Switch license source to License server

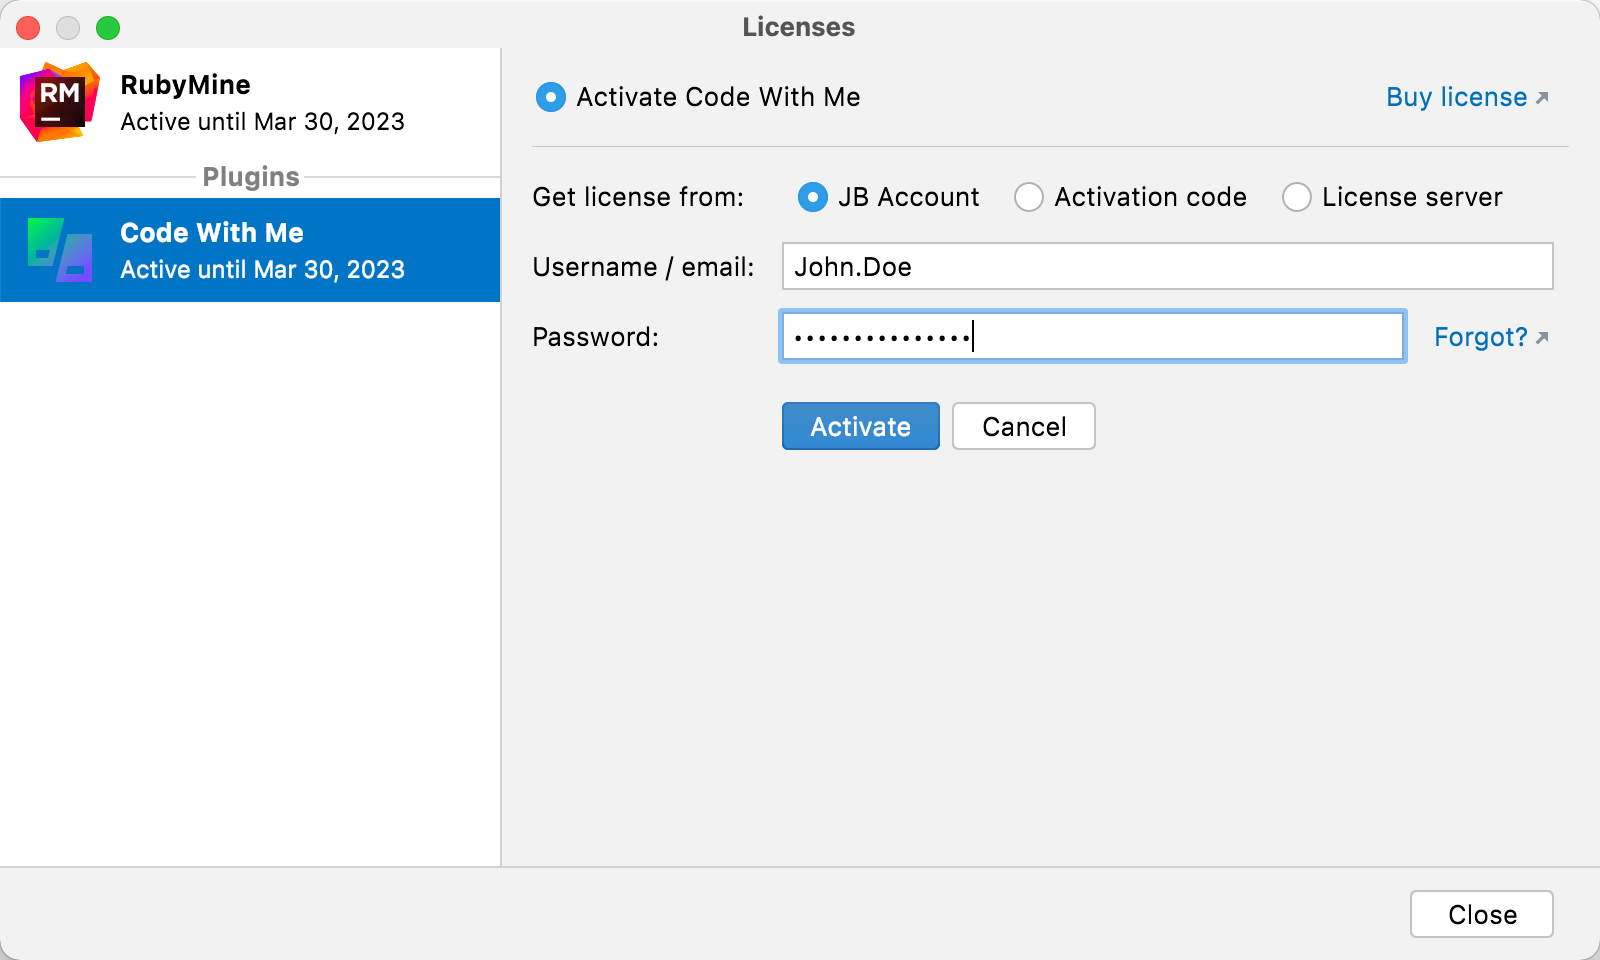point(1297,197)
